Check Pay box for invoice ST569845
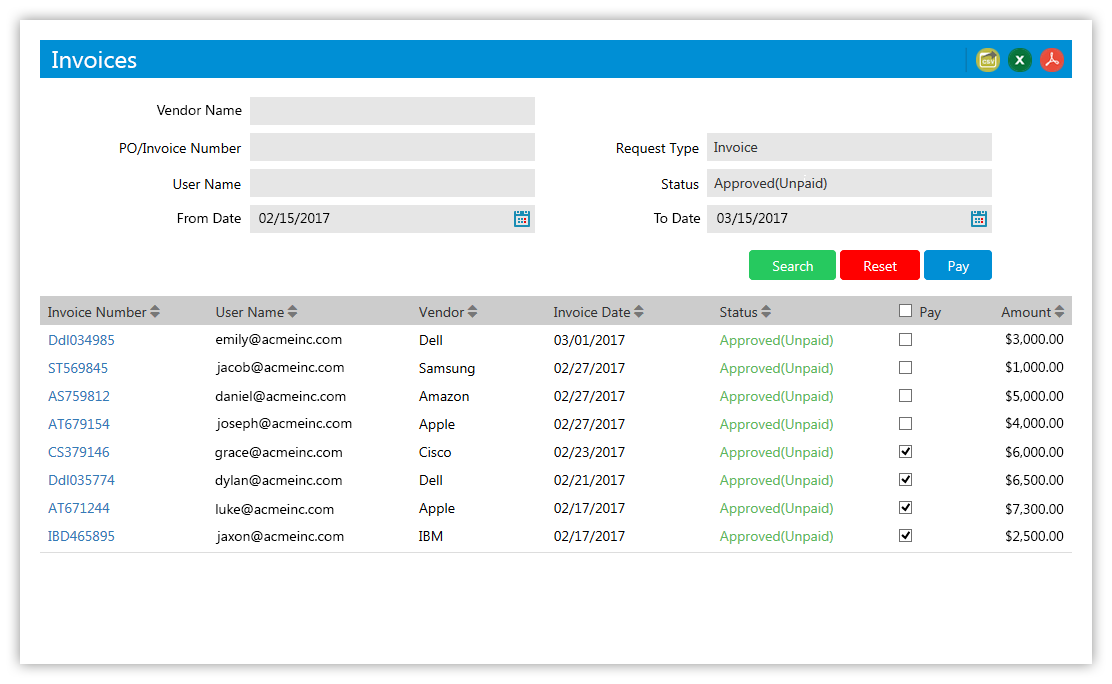 [x=905, y=368]
